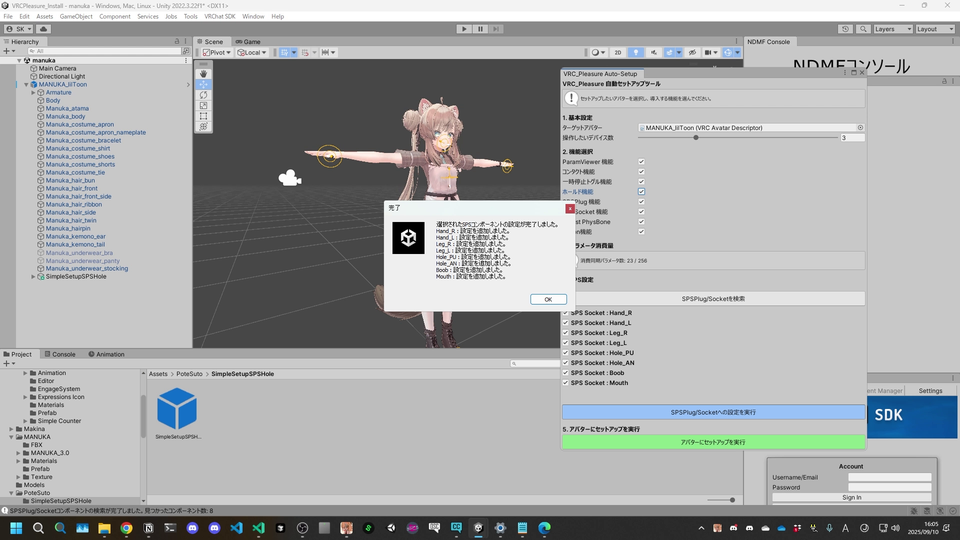Screen dimensions: 960x540
Task: Open the scene camera settings icon
Action: click(710, 53)
